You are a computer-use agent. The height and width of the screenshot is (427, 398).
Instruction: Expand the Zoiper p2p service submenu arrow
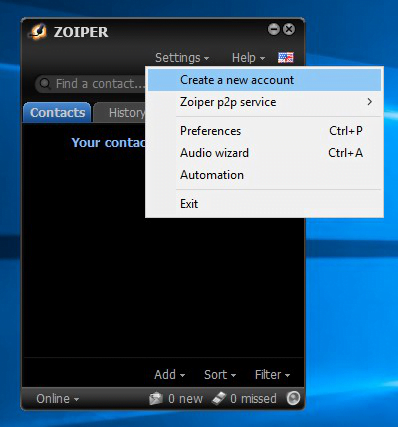(369, 102)
